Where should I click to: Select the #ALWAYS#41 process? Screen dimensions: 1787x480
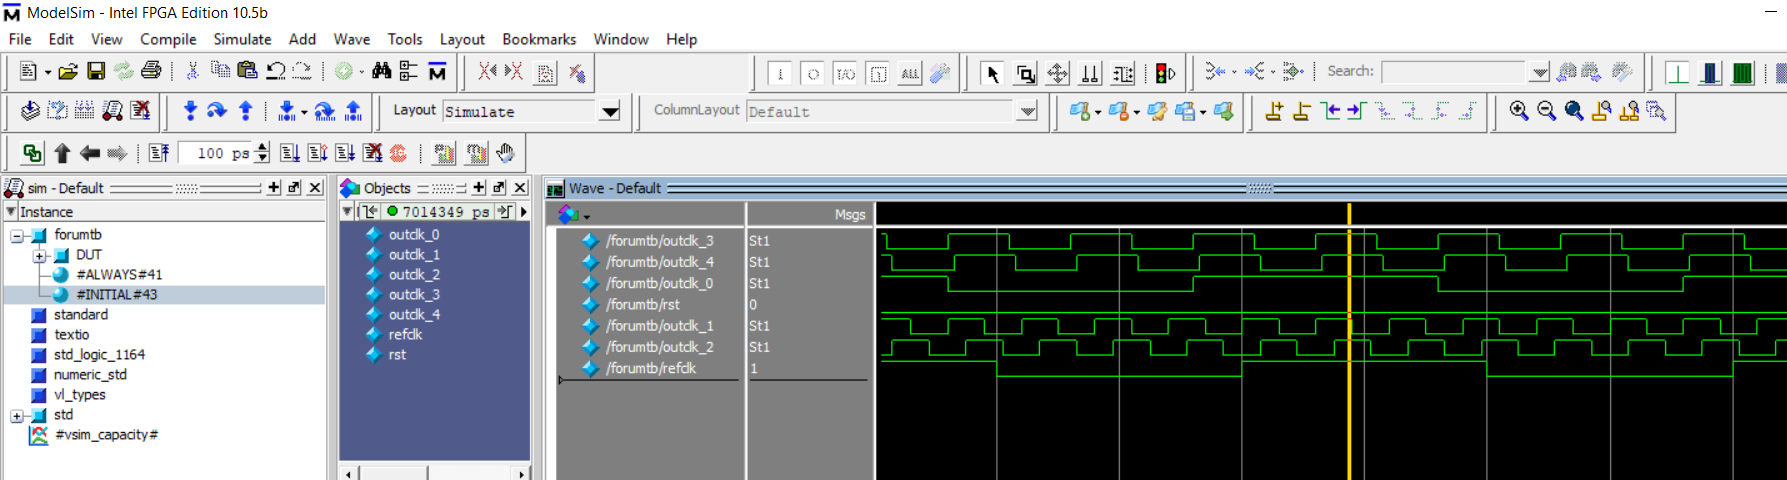pos(119,275)
